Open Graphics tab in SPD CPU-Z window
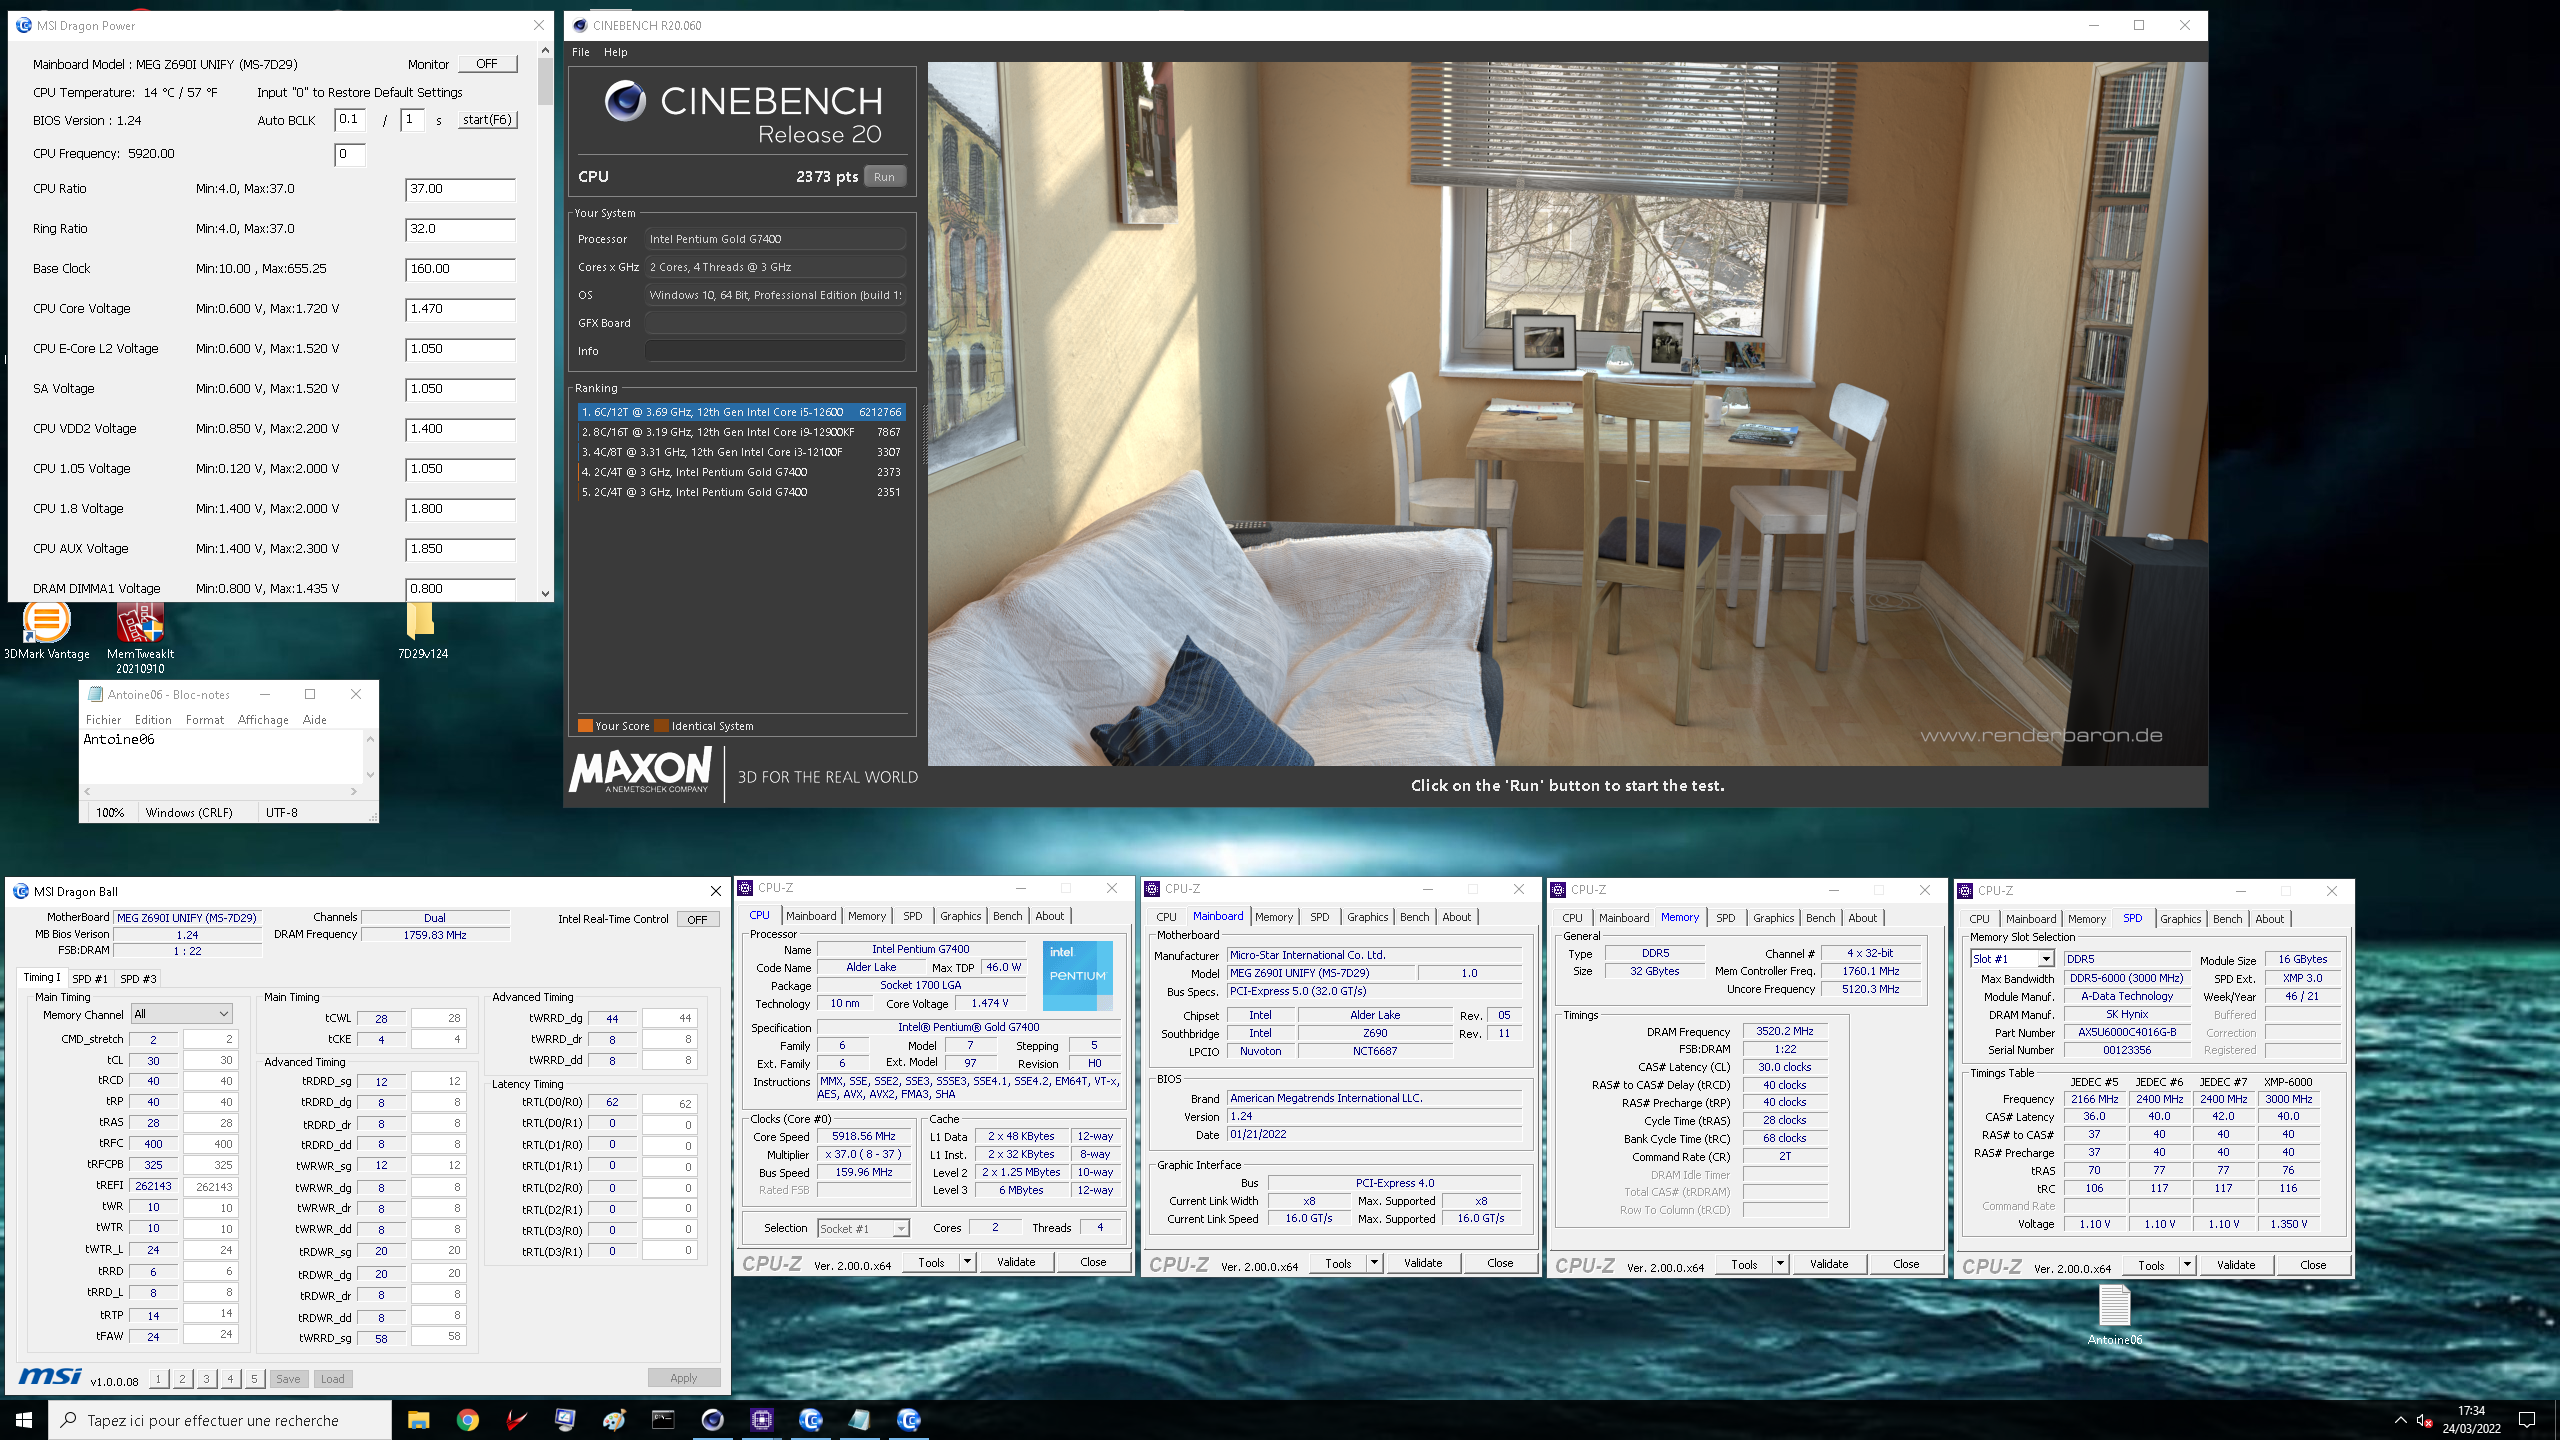Image resolution: width=2560 pixels, height=1440 pixels. (2180, 919)
